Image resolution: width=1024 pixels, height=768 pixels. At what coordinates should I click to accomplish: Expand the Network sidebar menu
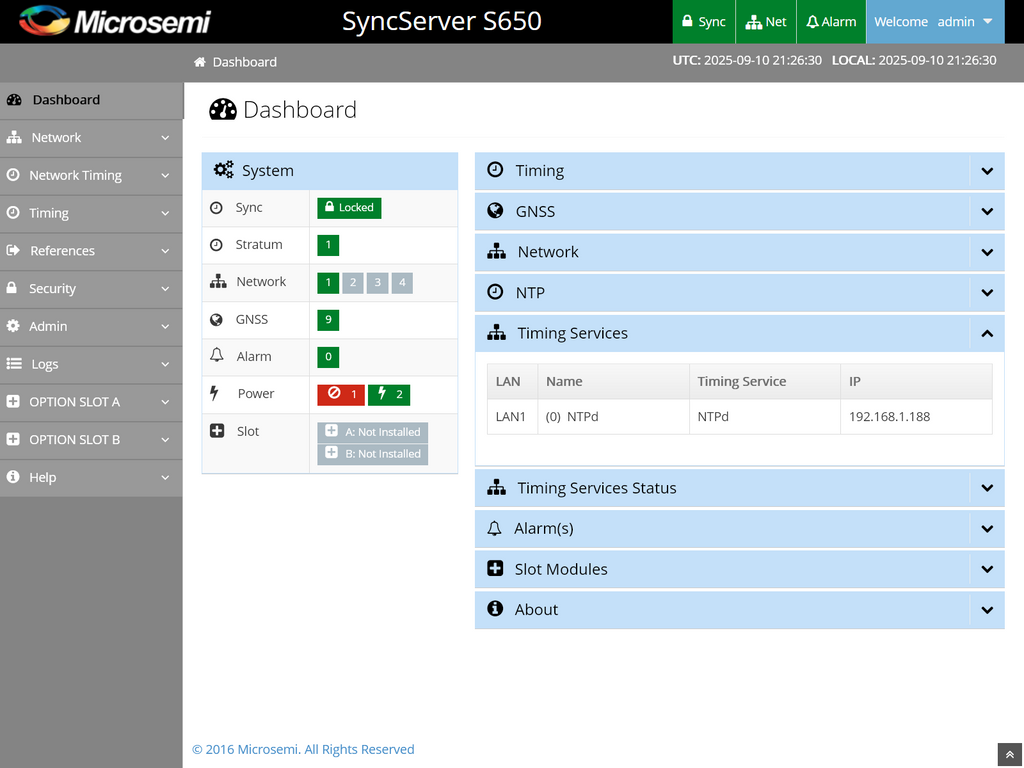pyautogui.click(x=91, y=138)
